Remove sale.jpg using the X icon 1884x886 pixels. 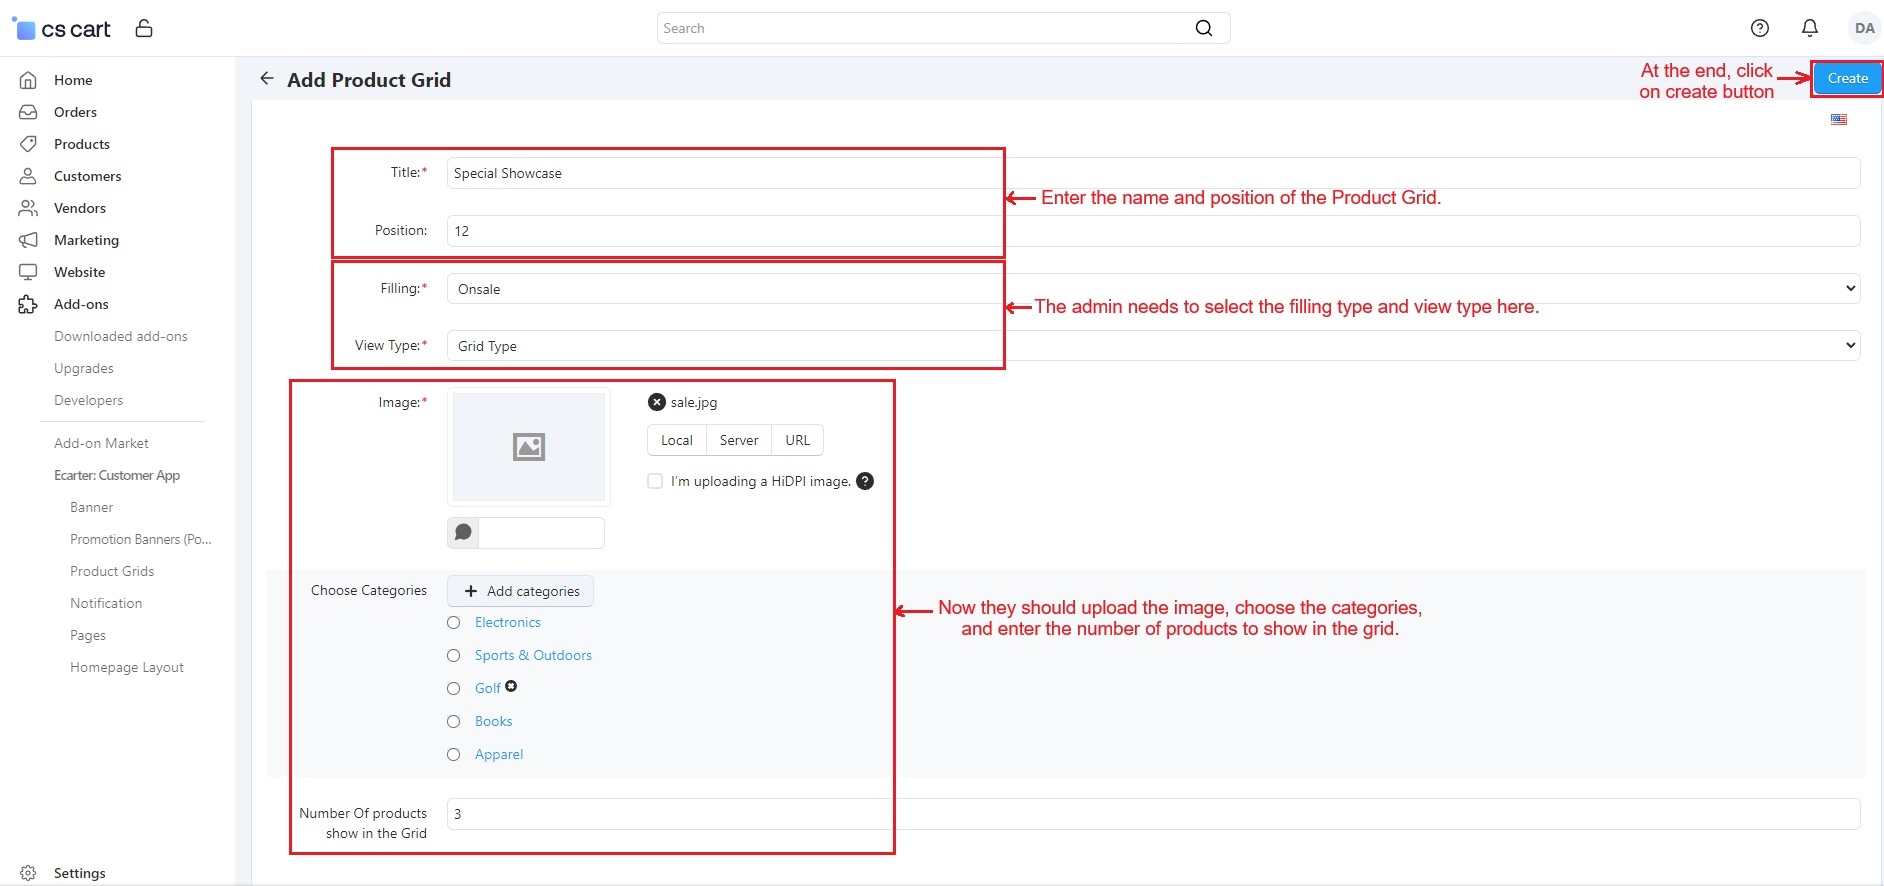(x=656, y=402)
